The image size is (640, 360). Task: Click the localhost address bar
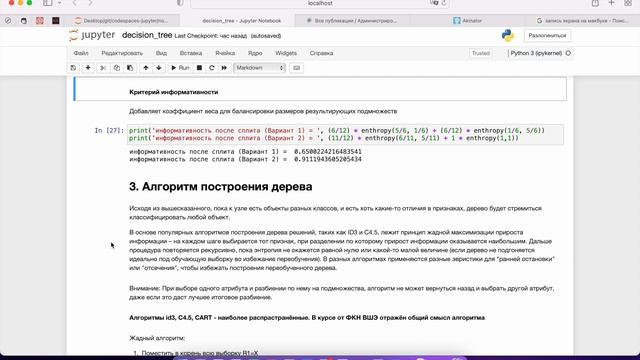(320, 3)
